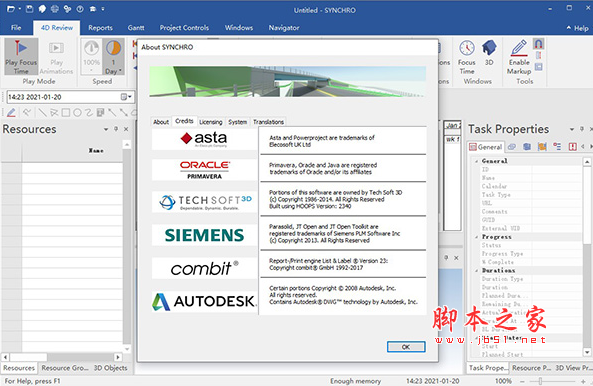
Task: Collapse the Progress section in Task Properties
Action: (x=477, y=237)
